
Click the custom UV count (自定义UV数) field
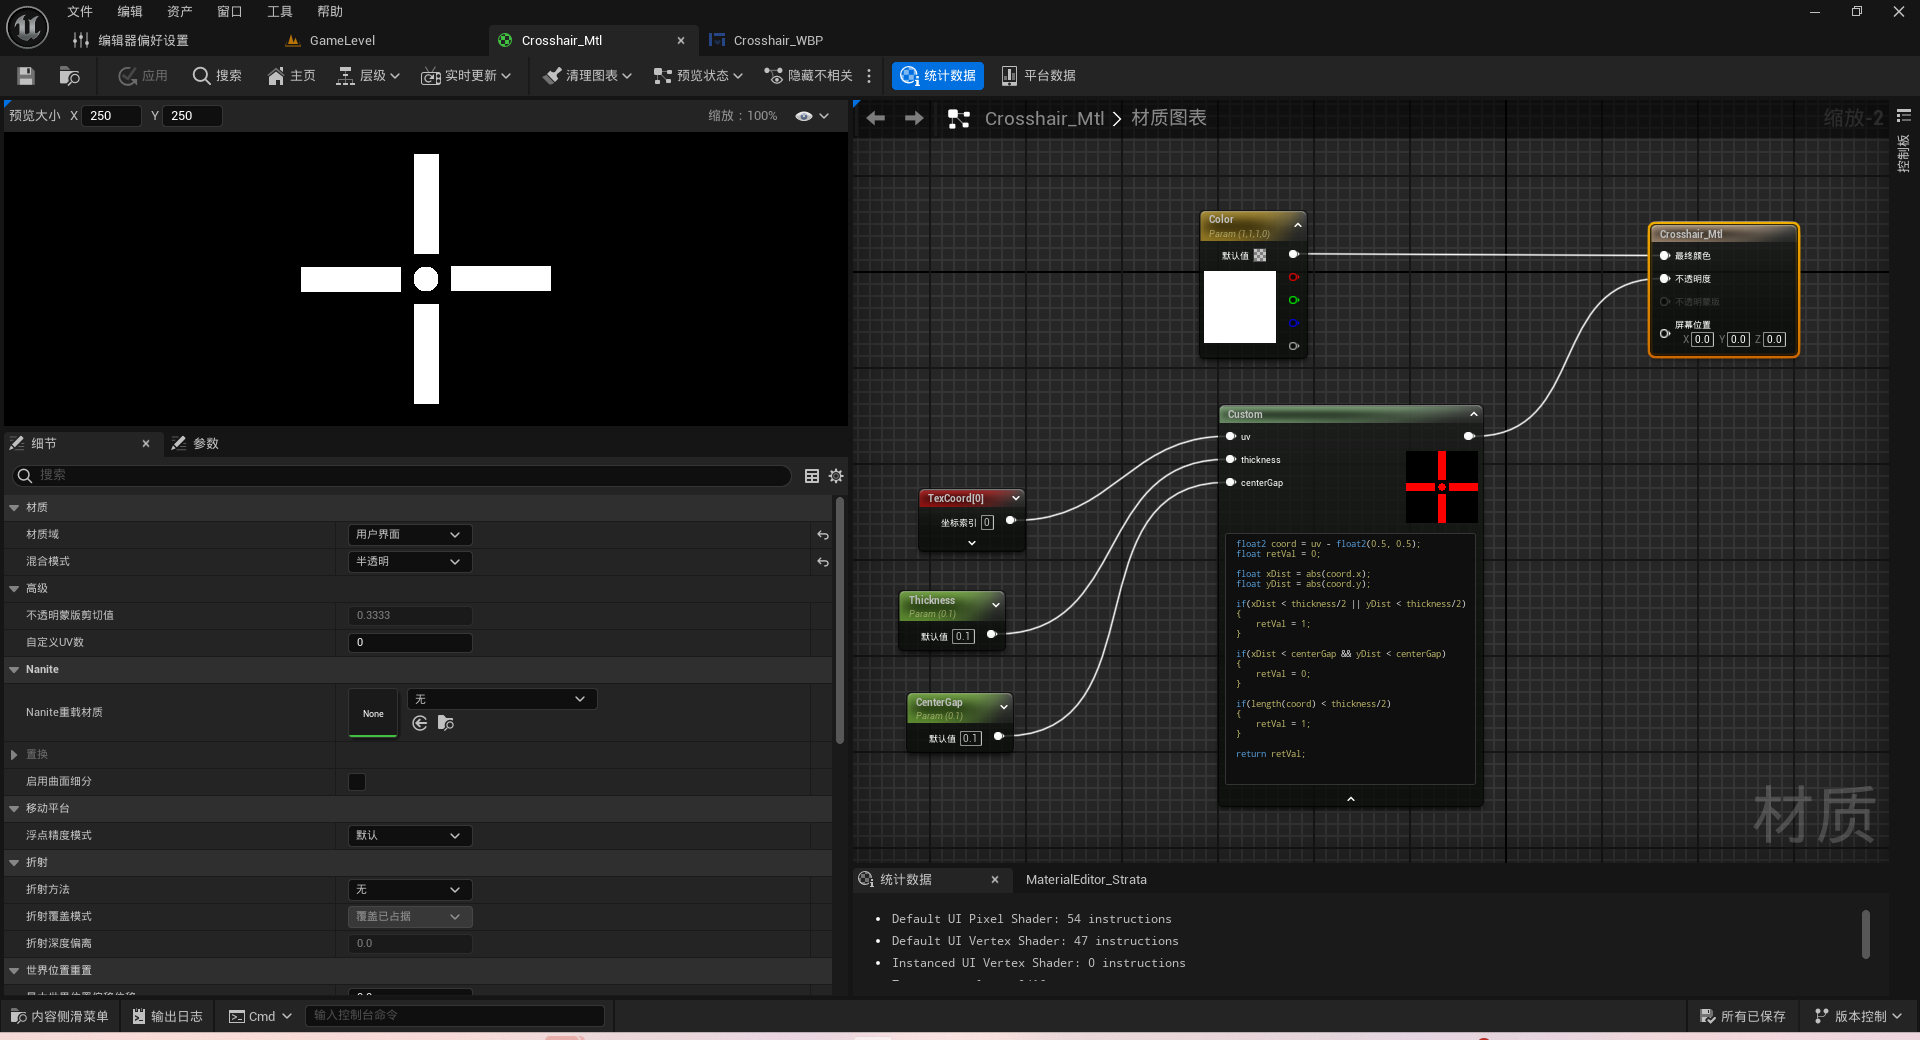tap(410, 643)
